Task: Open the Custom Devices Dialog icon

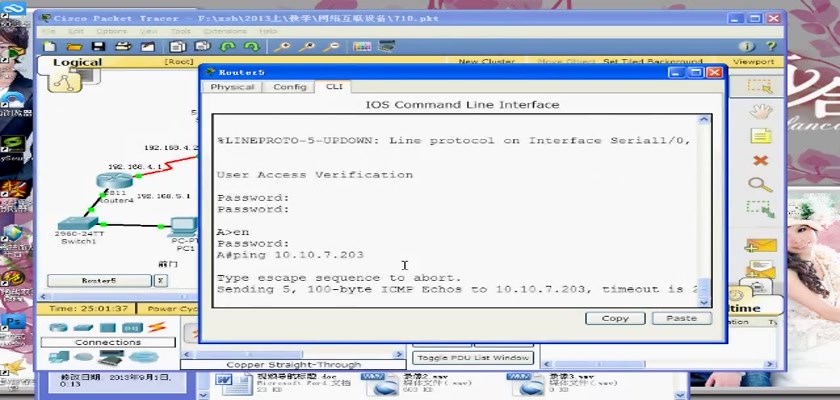Action: pos(386,47)
